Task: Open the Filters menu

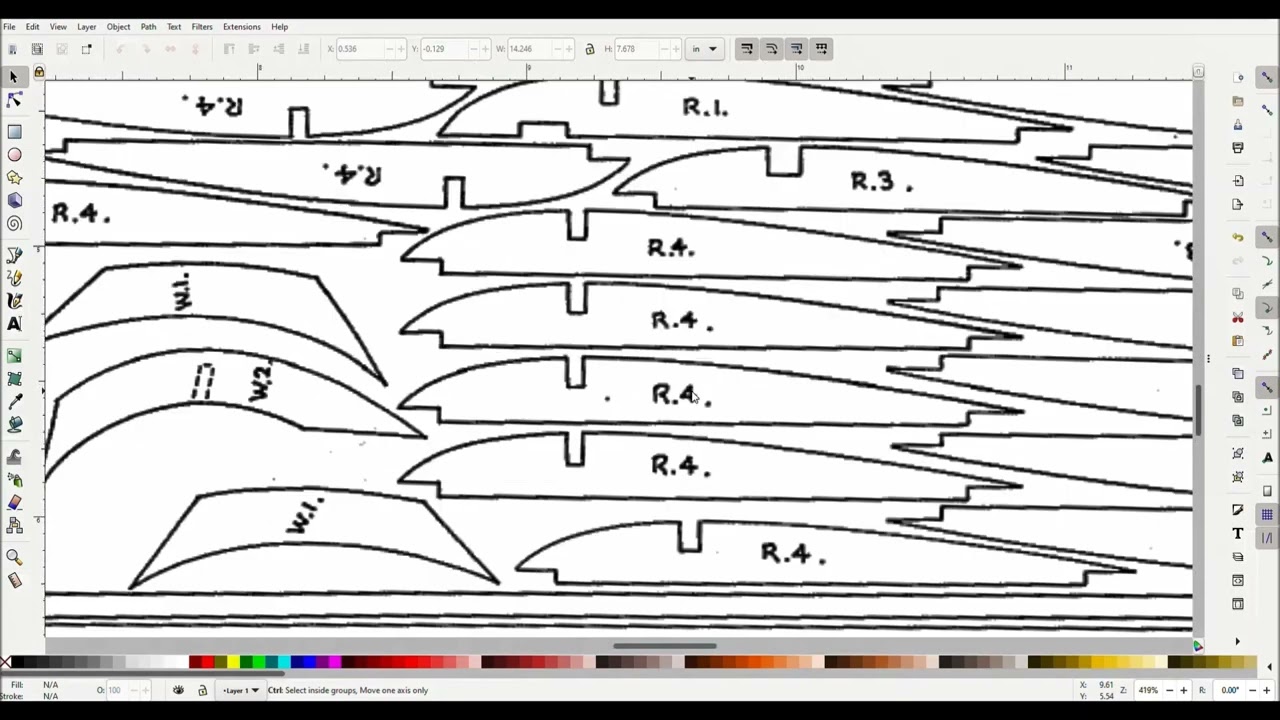Action: pos(202,27)
